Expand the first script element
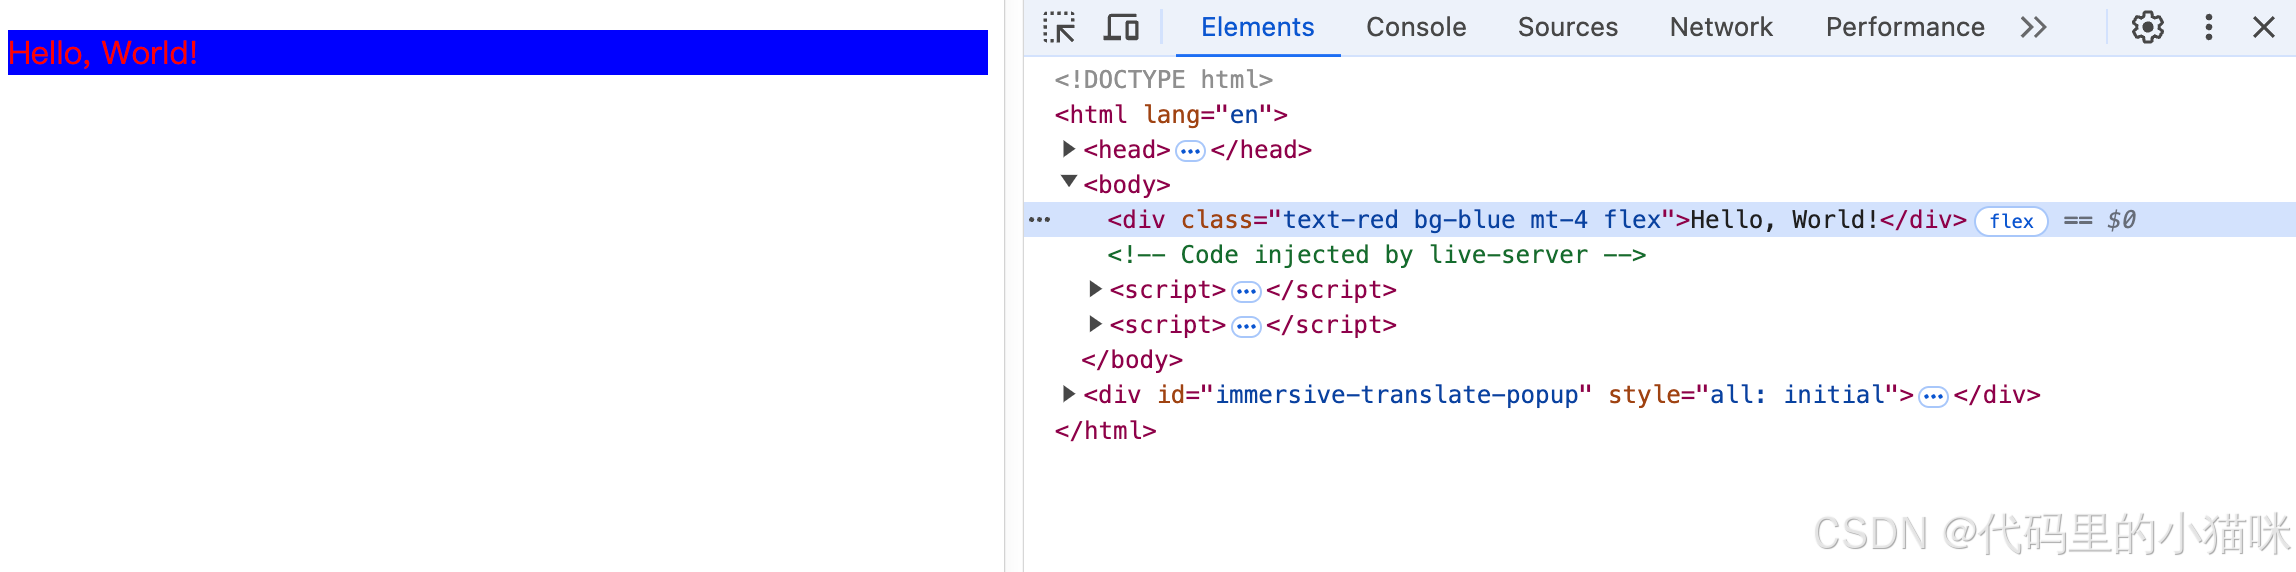 click(1095, 289)
